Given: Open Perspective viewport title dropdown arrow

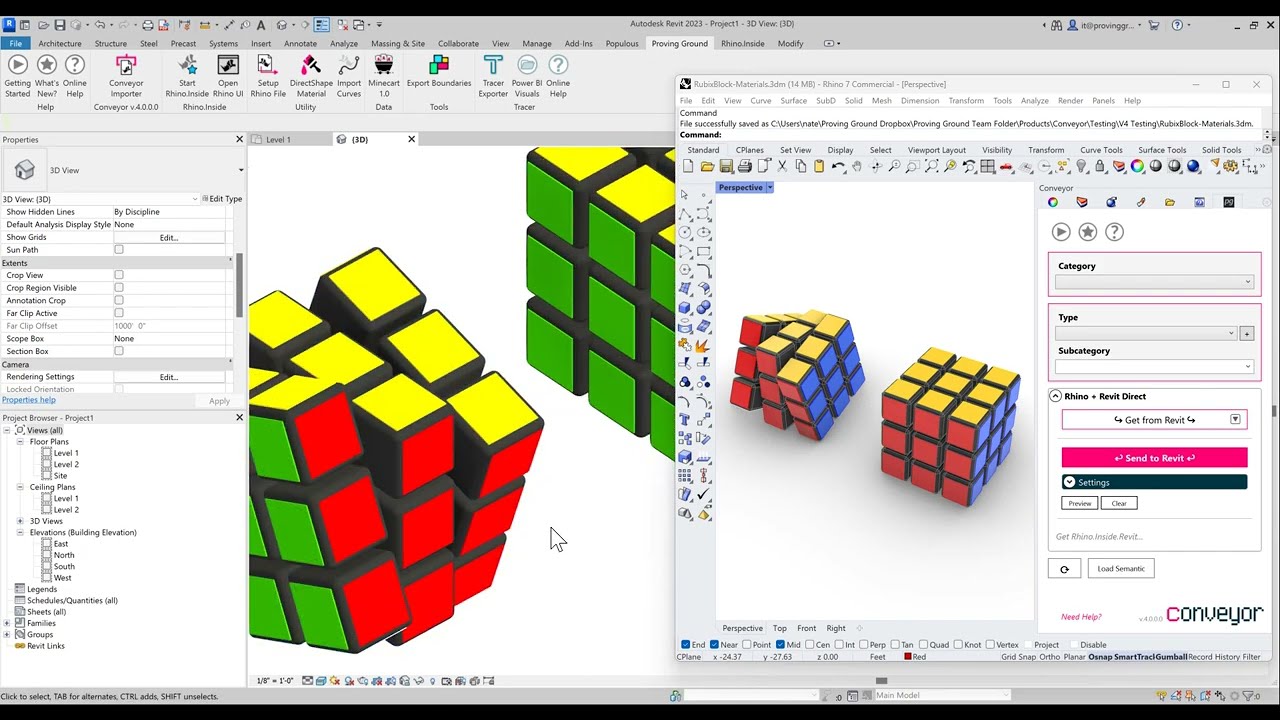Looking at the screenshot, I should pos(769,188).
